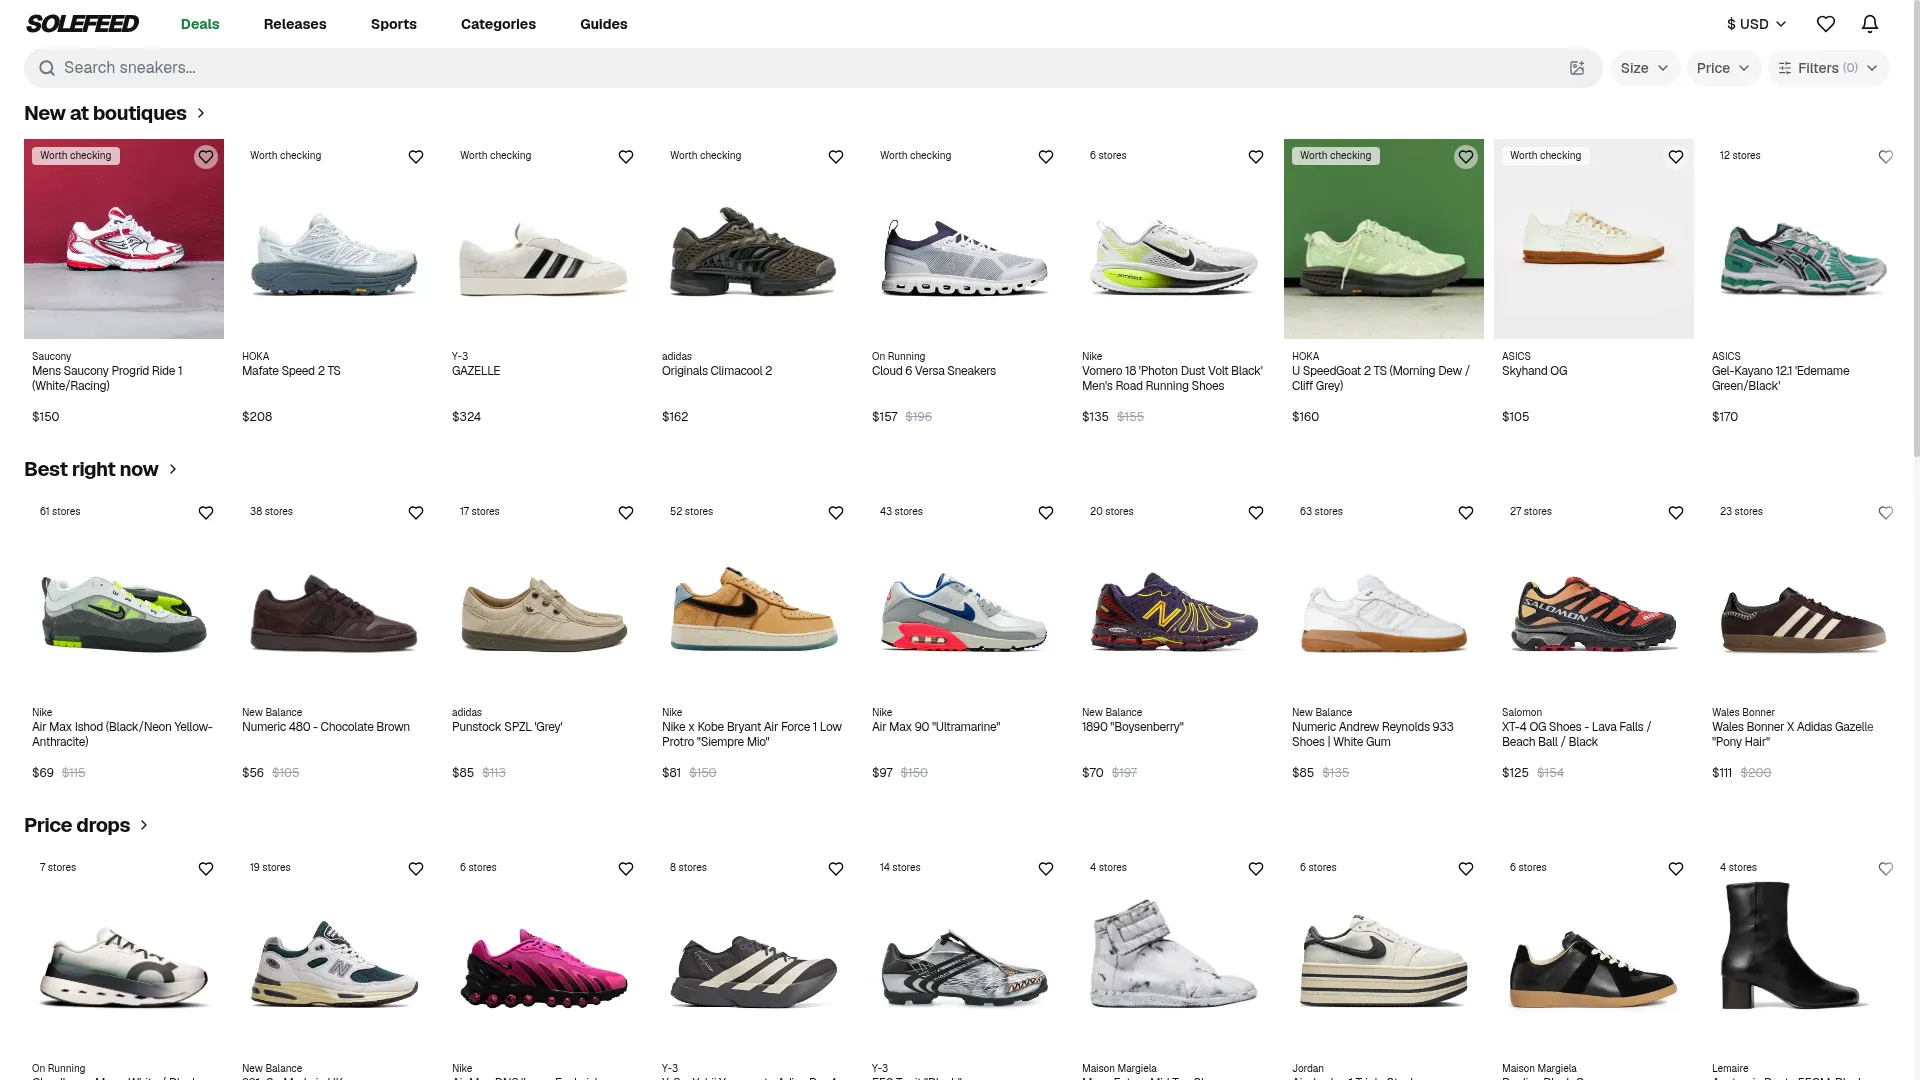Open the Y-3 GAZELLE thumbnail
The image size is (1920, 1080).
544,239
